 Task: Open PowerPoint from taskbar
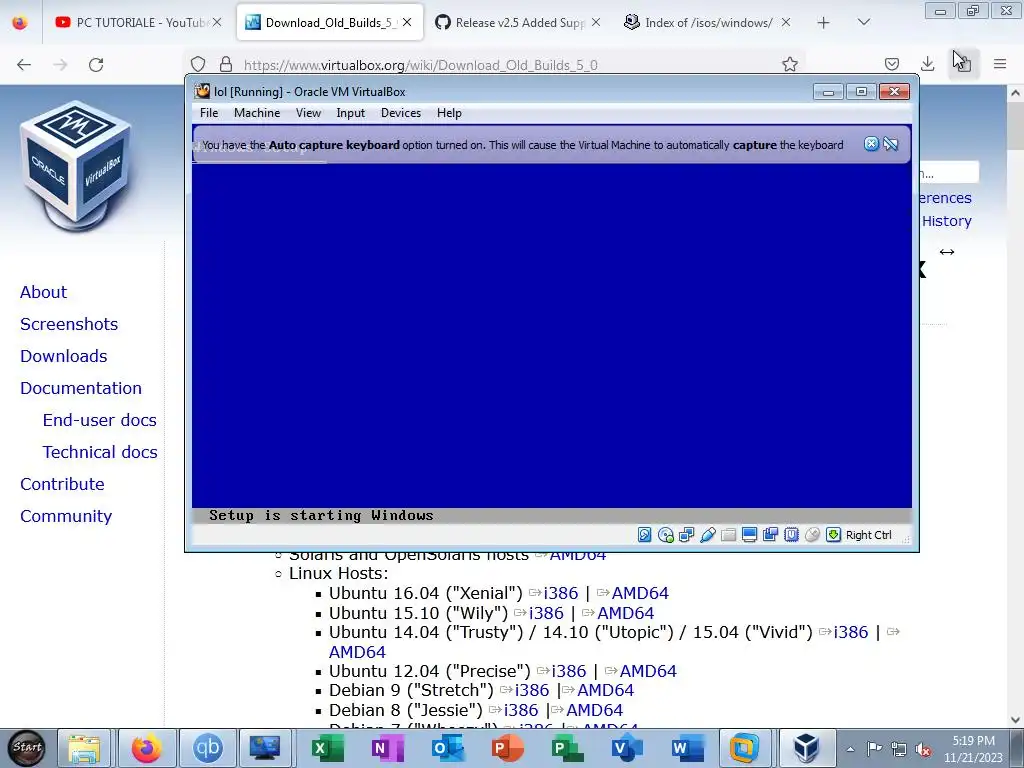tap(507, 748)
